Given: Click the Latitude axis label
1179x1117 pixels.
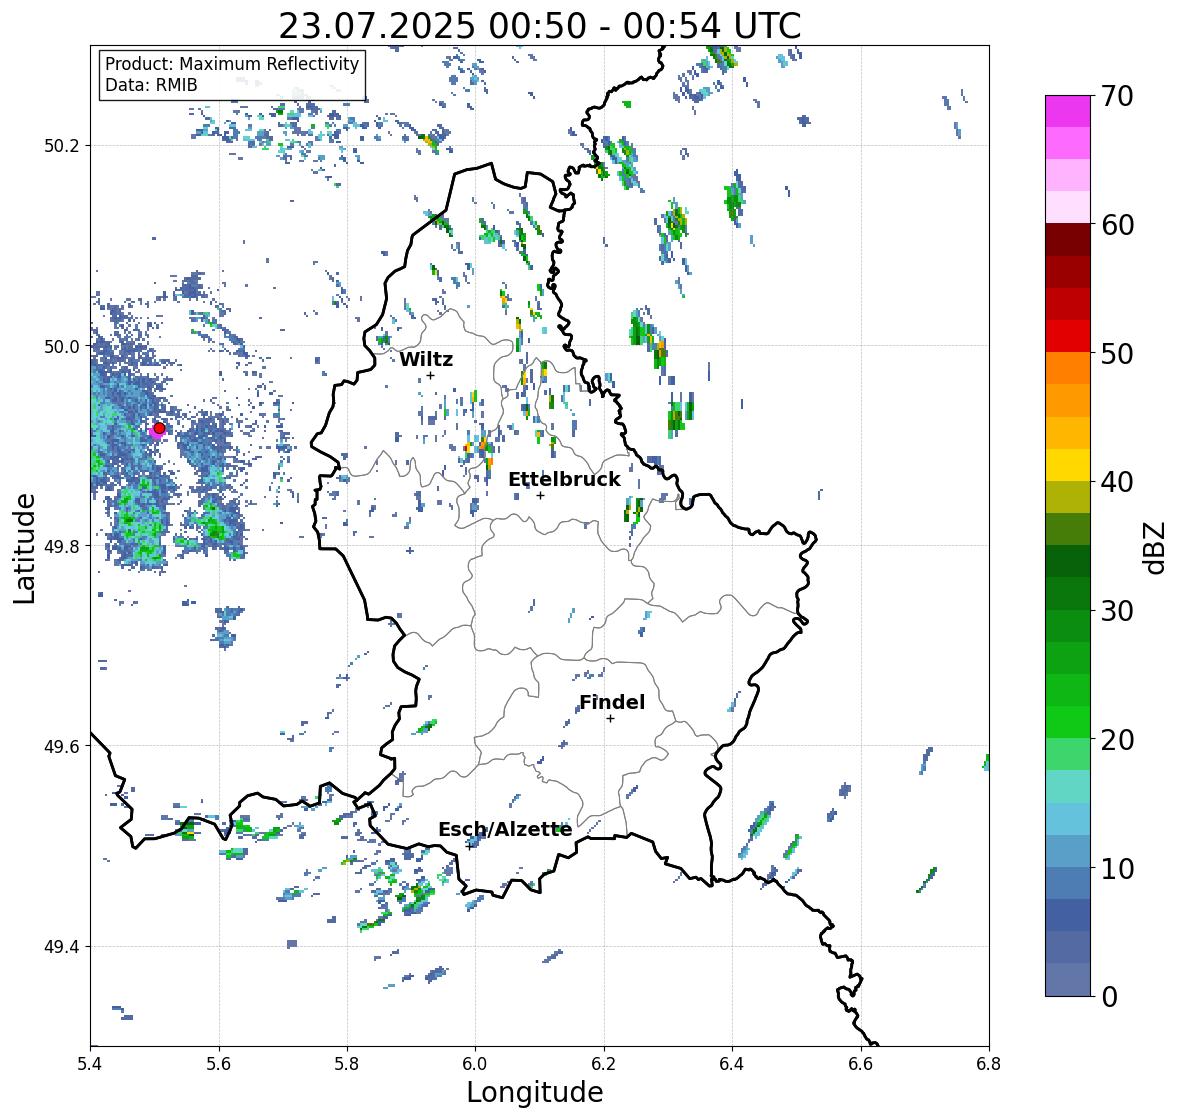Looking at the screenshot, I should click(x=25, y=548).
